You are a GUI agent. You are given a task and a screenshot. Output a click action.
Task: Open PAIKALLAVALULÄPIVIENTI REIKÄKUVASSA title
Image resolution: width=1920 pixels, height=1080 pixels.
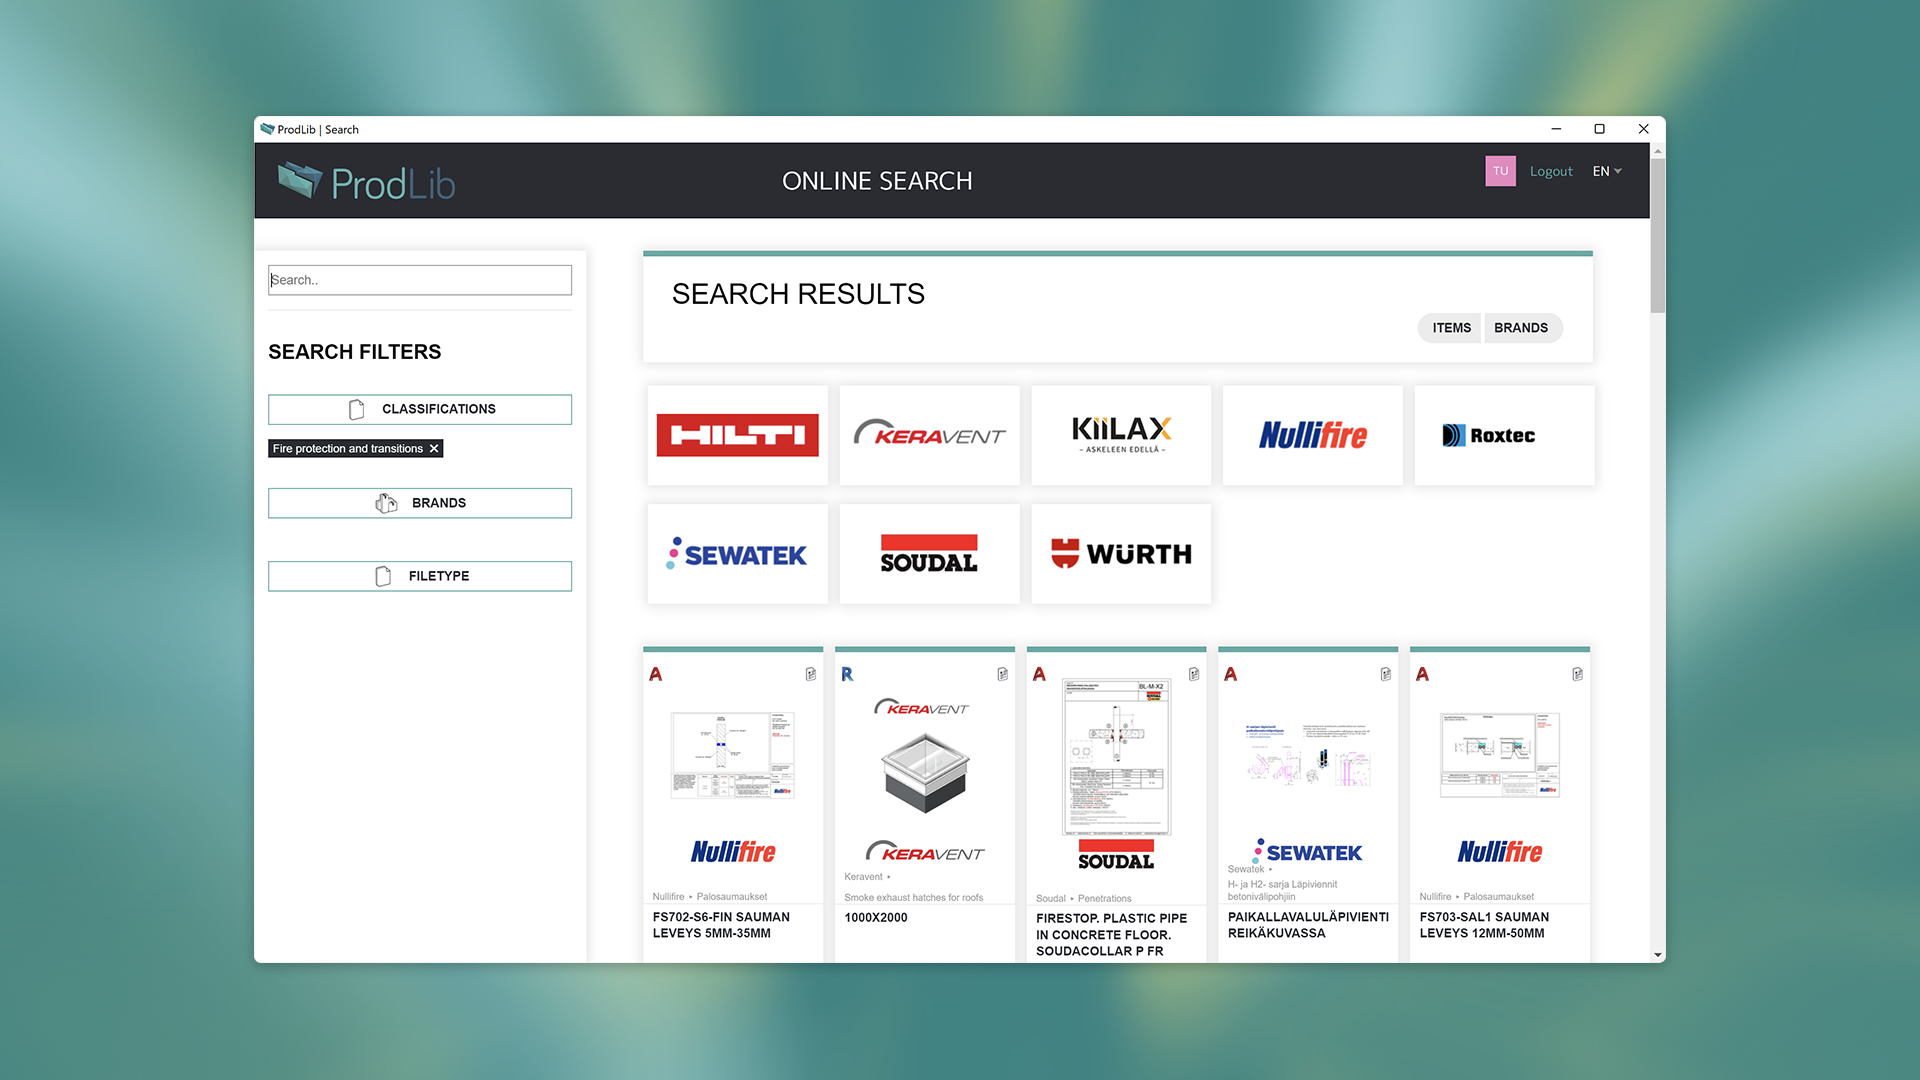tap(1308, 925)
